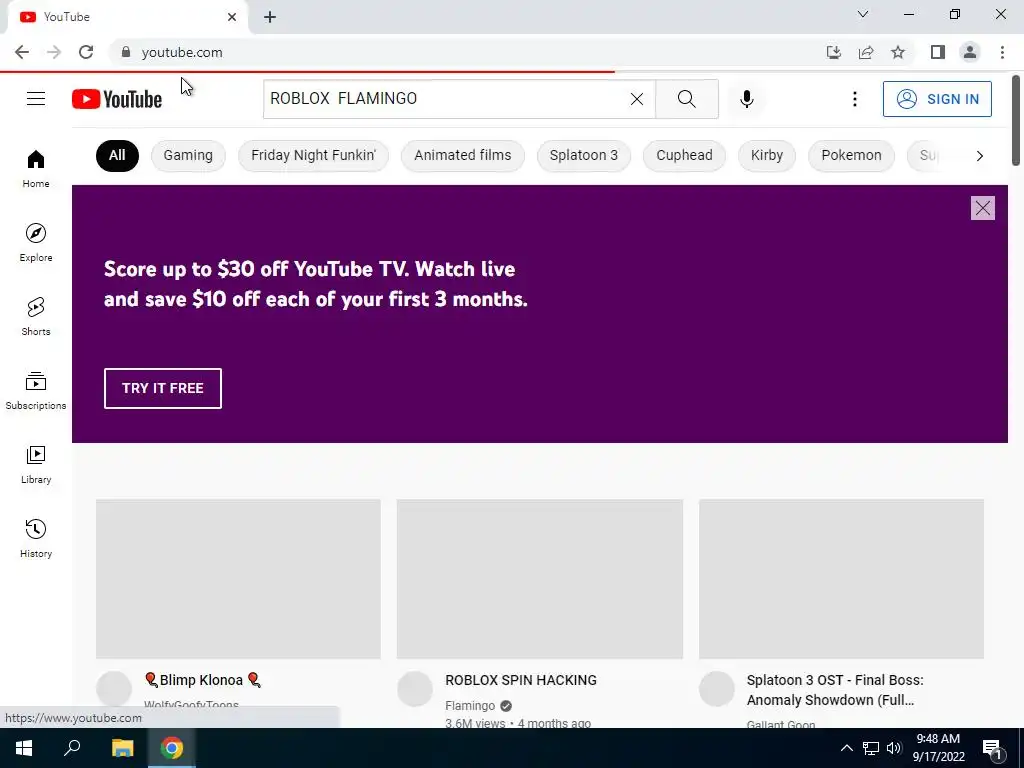Open the YouTube hamburger guide menu
Screen dimensions: 1024x768
(x=36, y=99)
